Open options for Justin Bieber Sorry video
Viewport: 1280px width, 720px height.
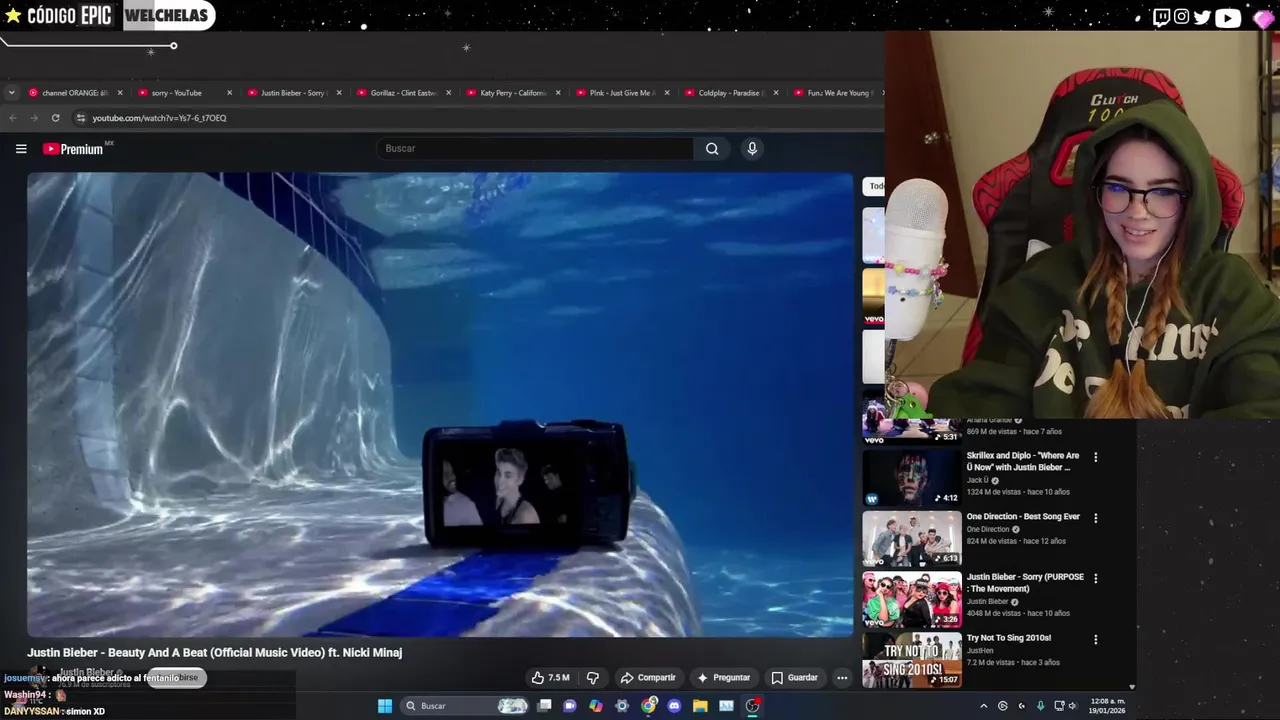(1095, 578)
